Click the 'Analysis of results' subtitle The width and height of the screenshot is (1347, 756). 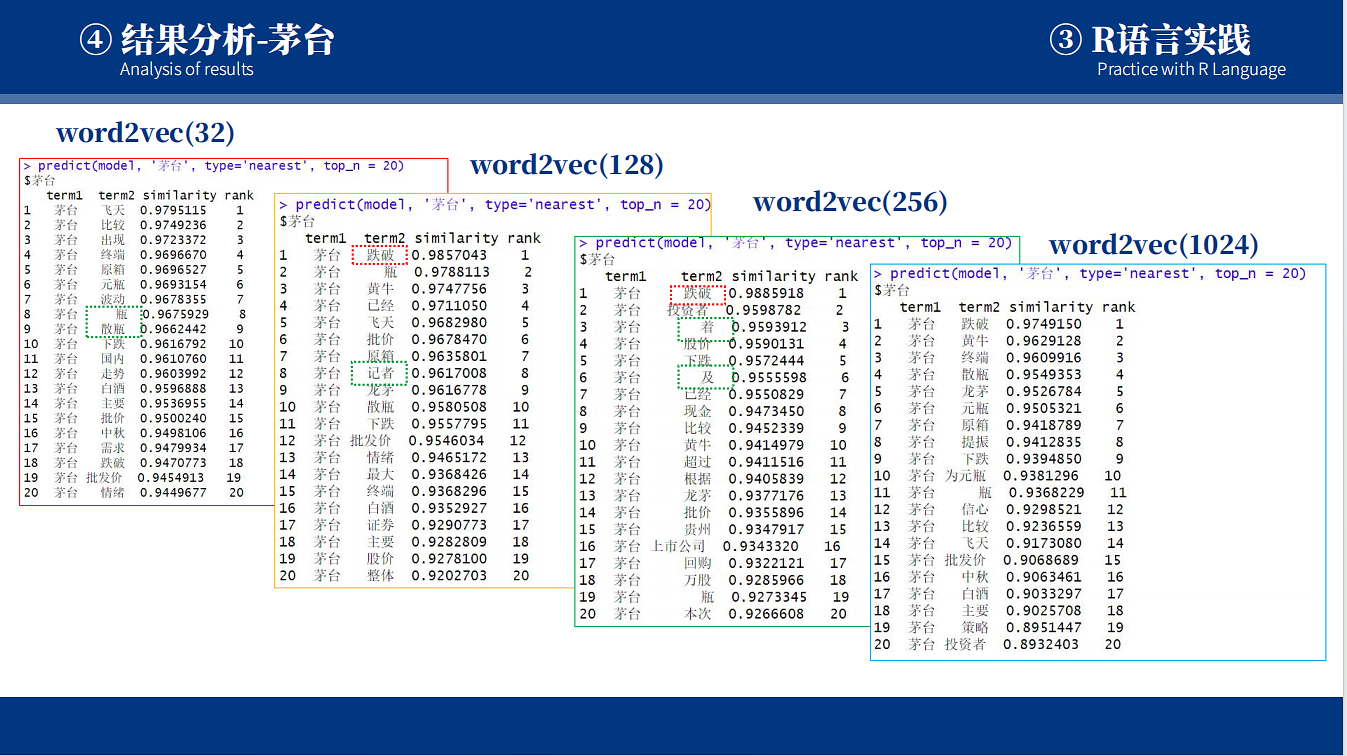[186, 69]
